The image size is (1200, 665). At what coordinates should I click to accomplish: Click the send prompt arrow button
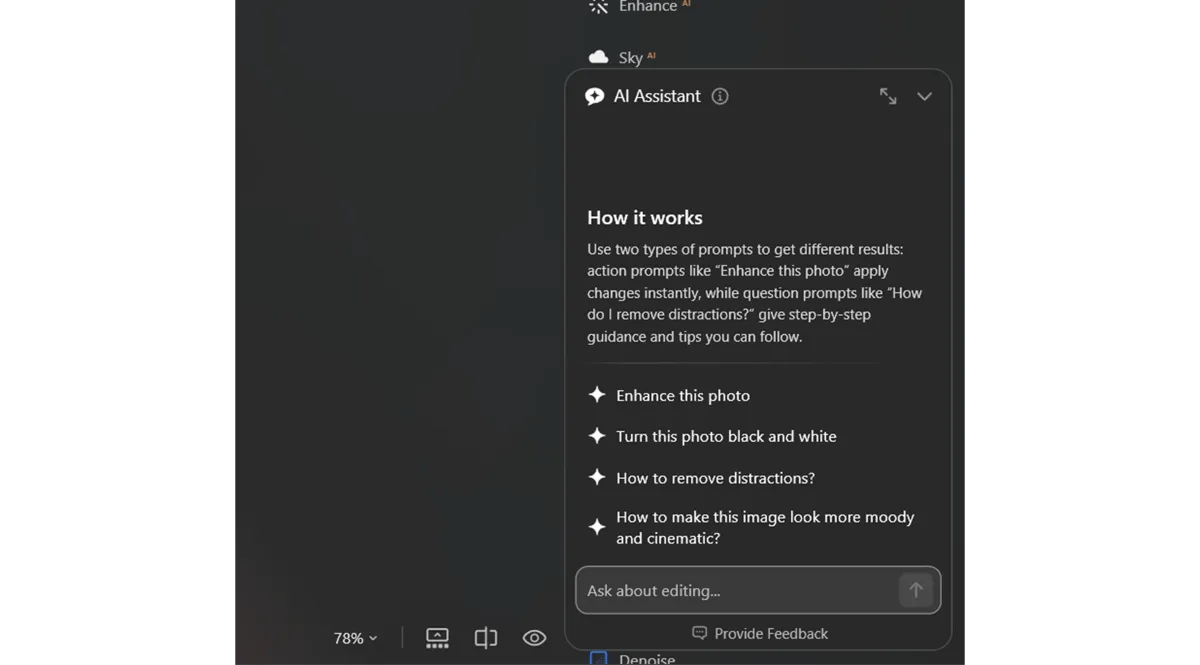[x=916, y=590]
